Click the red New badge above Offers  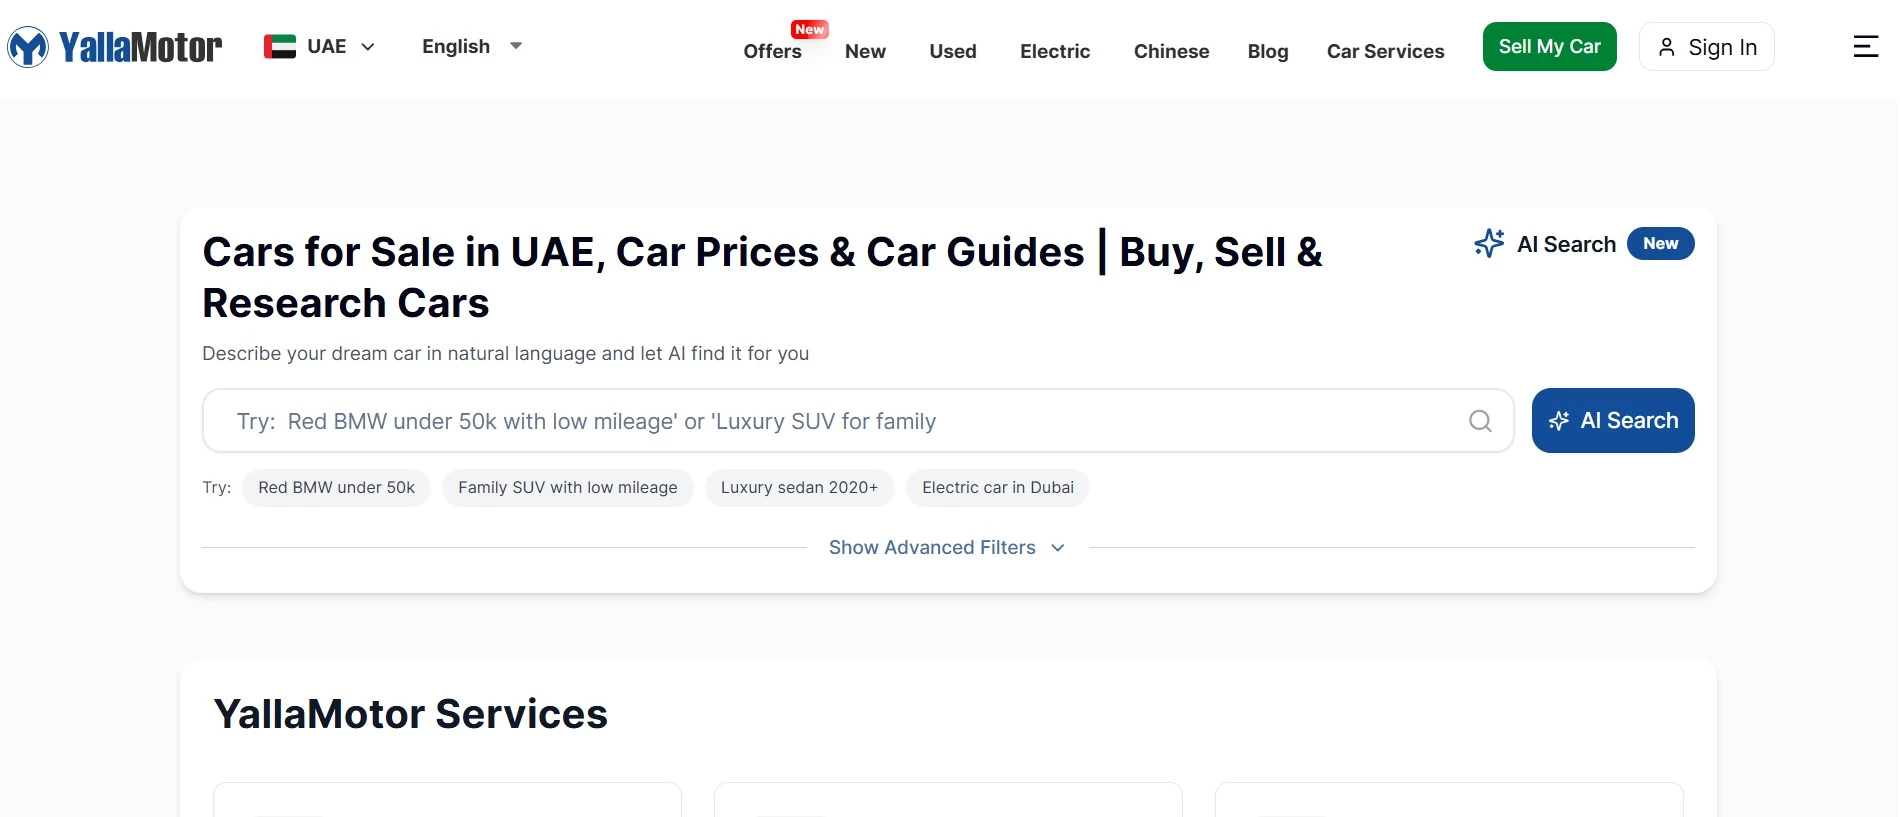pyautogui.click(x=809, y=29)
